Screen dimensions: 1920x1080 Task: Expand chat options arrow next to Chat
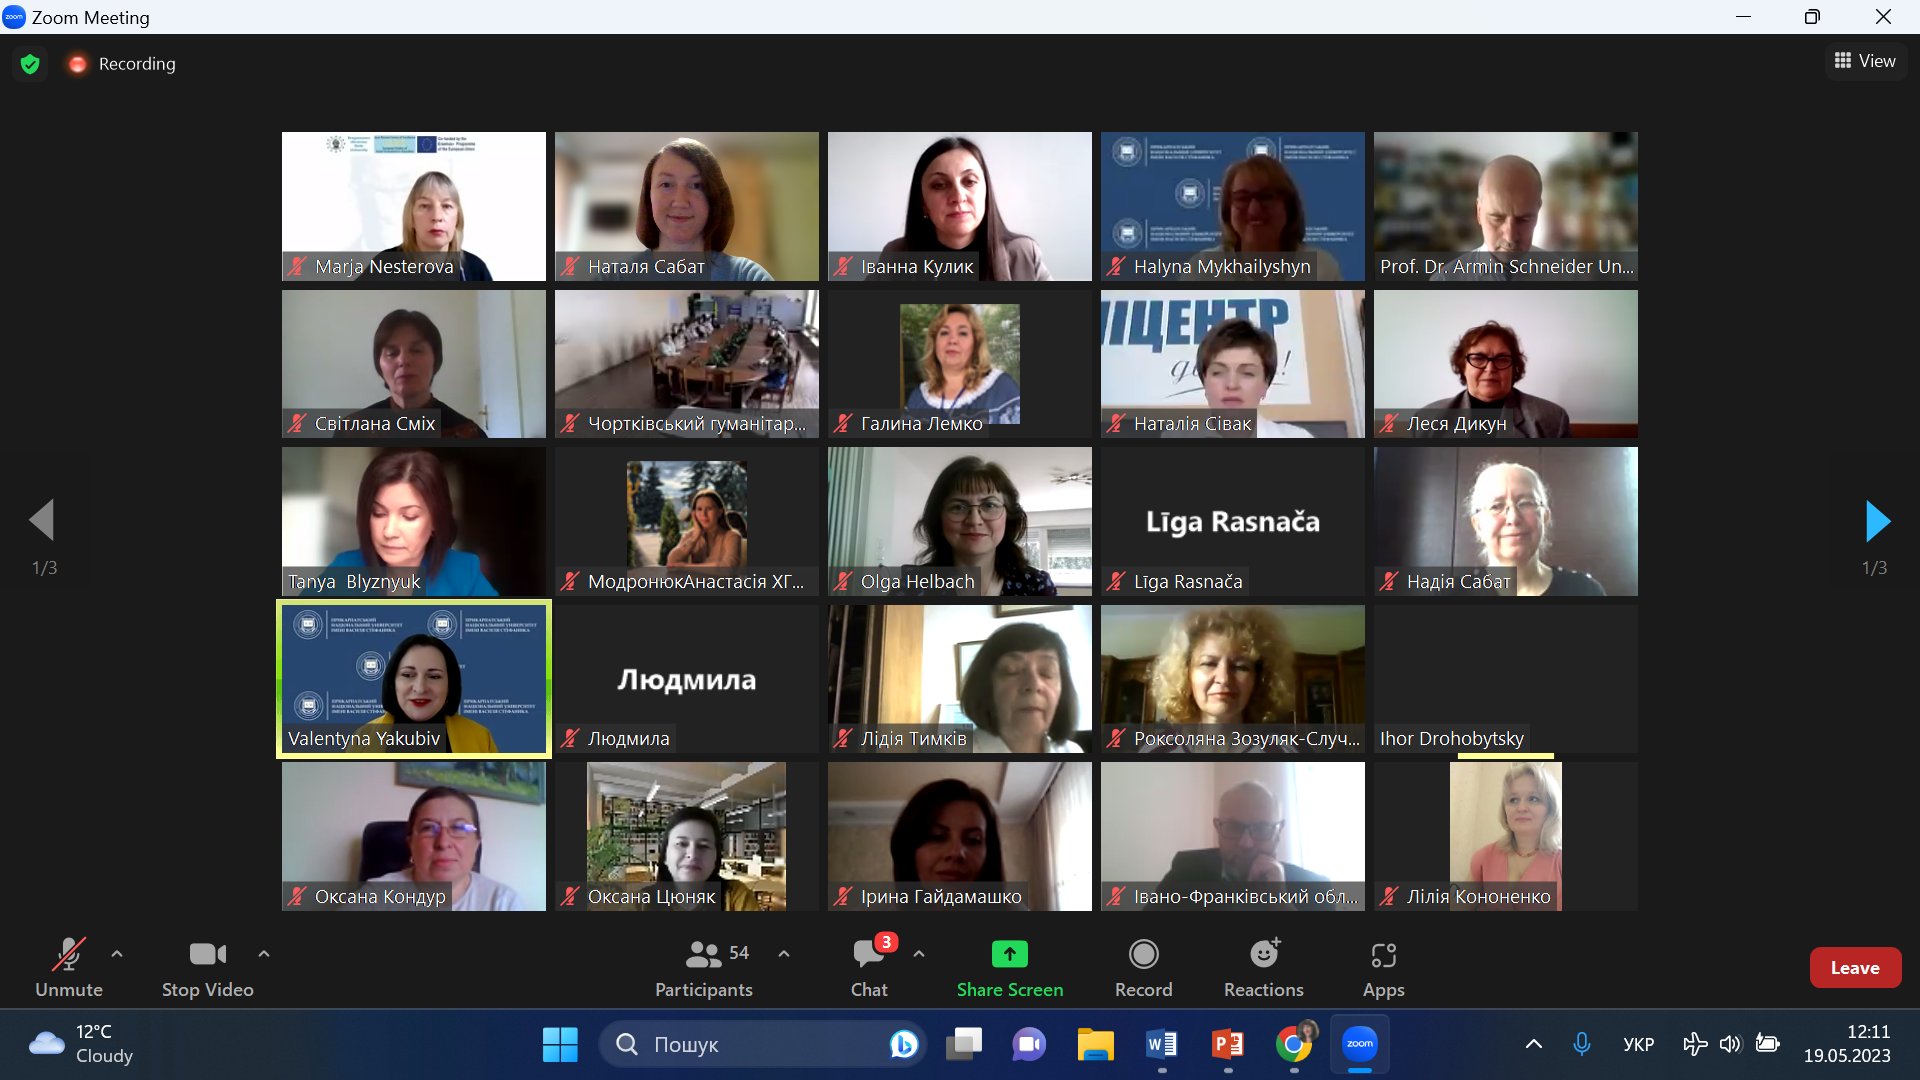click(919, 954)
